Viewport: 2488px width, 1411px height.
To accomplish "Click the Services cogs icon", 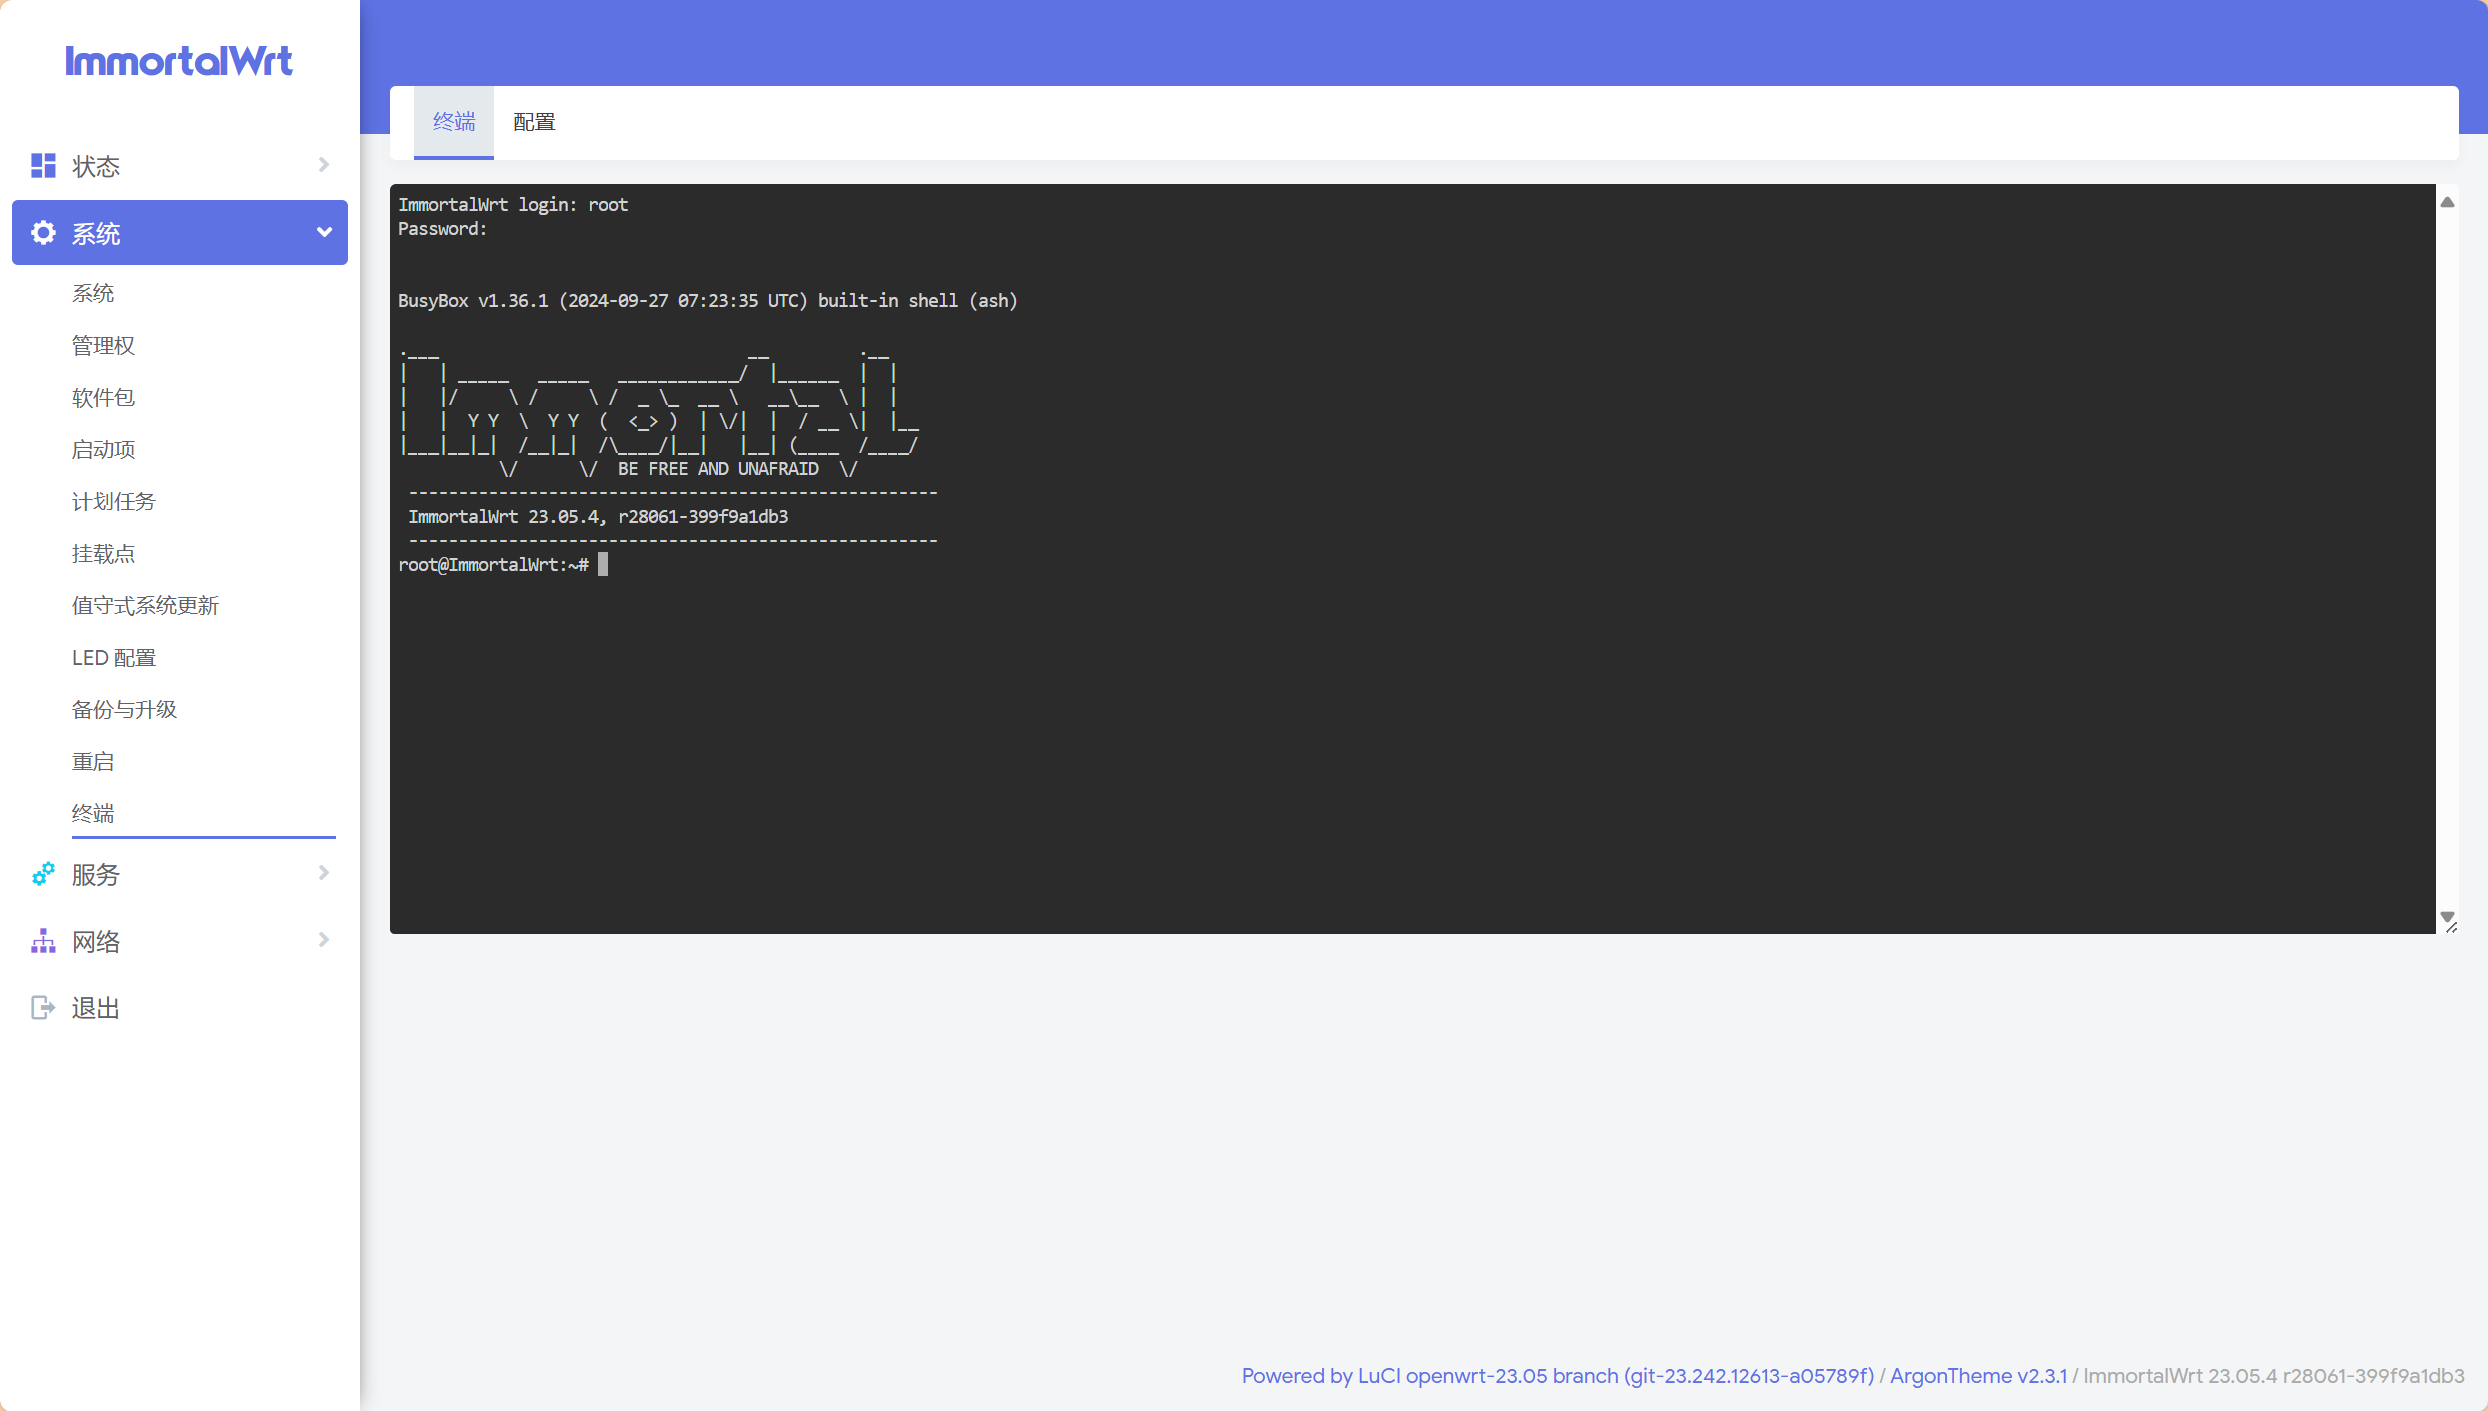I will (x=43, y=874).
